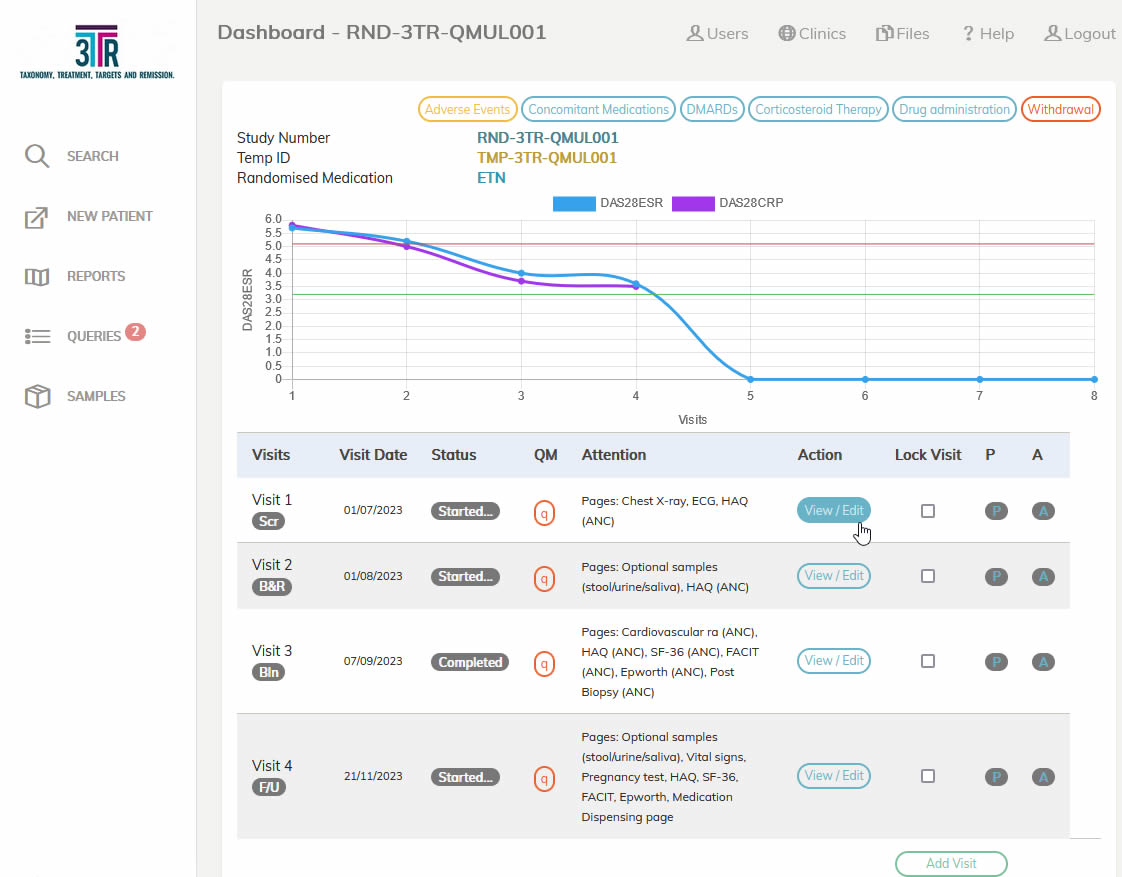Tick the Lock Visit checkbox for Visit 2
1122x877 pixels.
click(928, 576)
